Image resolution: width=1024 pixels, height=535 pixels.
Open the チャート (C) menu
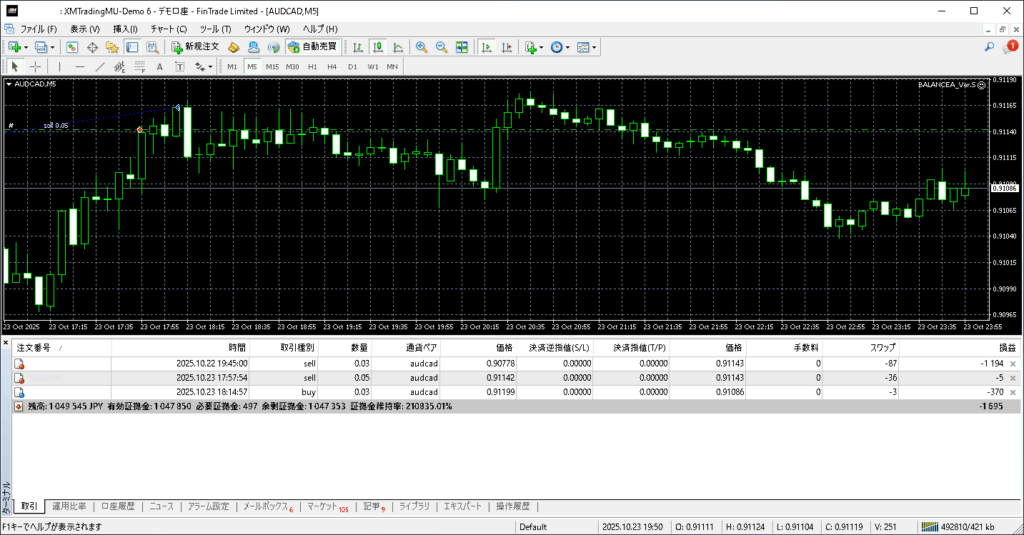168,29
